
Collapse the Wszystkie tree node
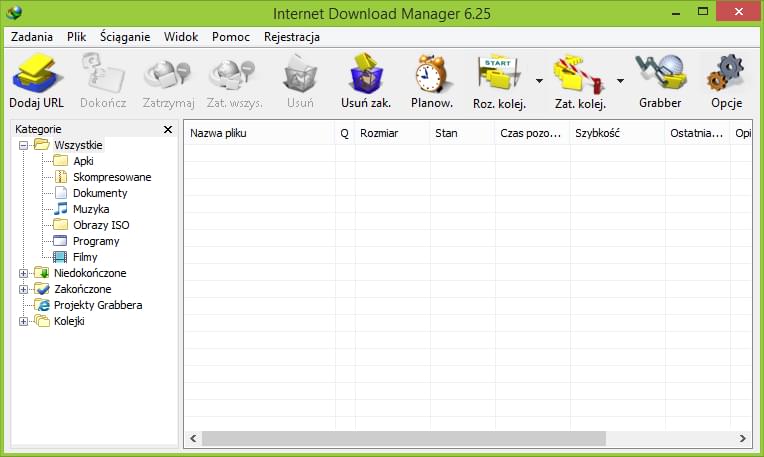[24, 145]
